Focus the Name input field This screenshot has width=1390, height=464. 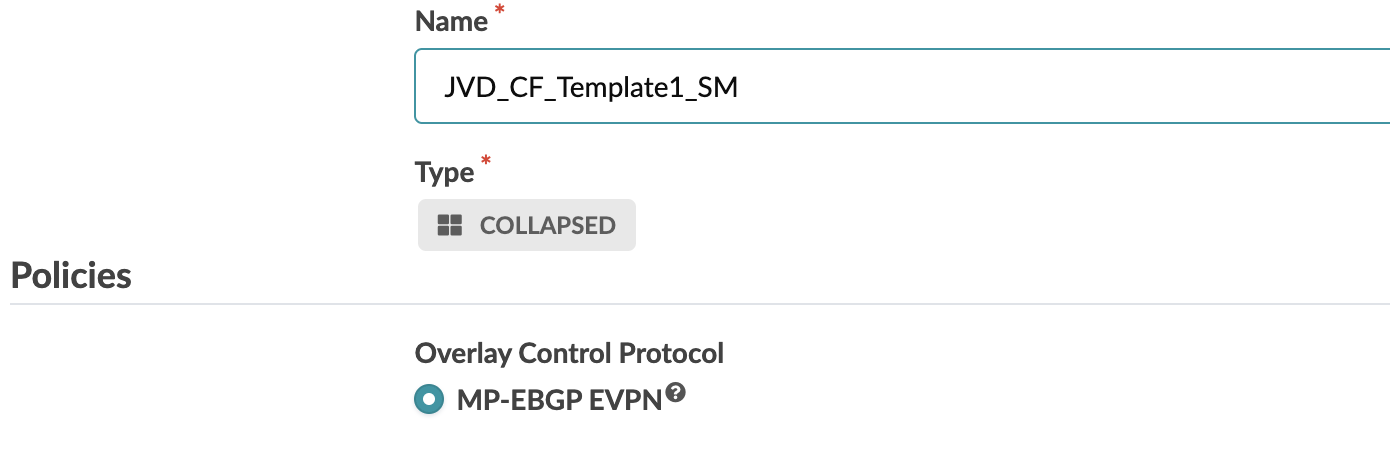pos(900,88)
